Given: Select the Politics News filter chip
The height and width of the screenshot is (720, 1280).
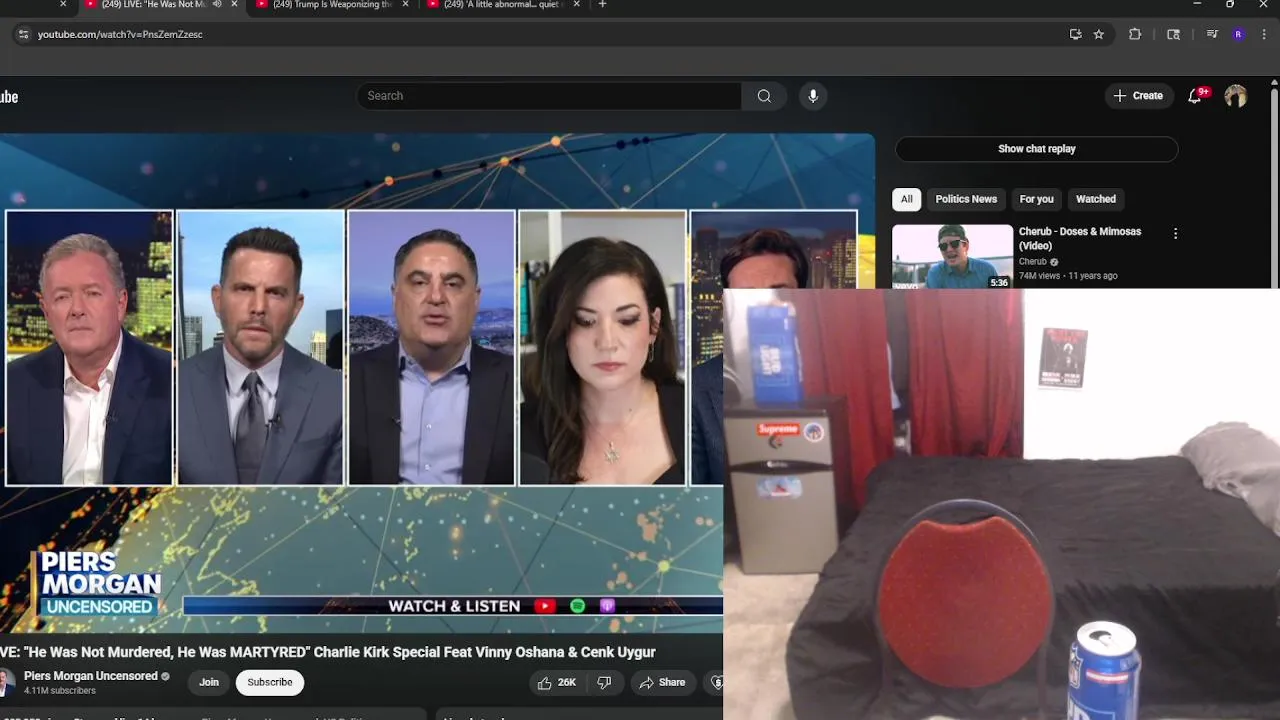Looking at the screenshot, I should coord(966,199).
